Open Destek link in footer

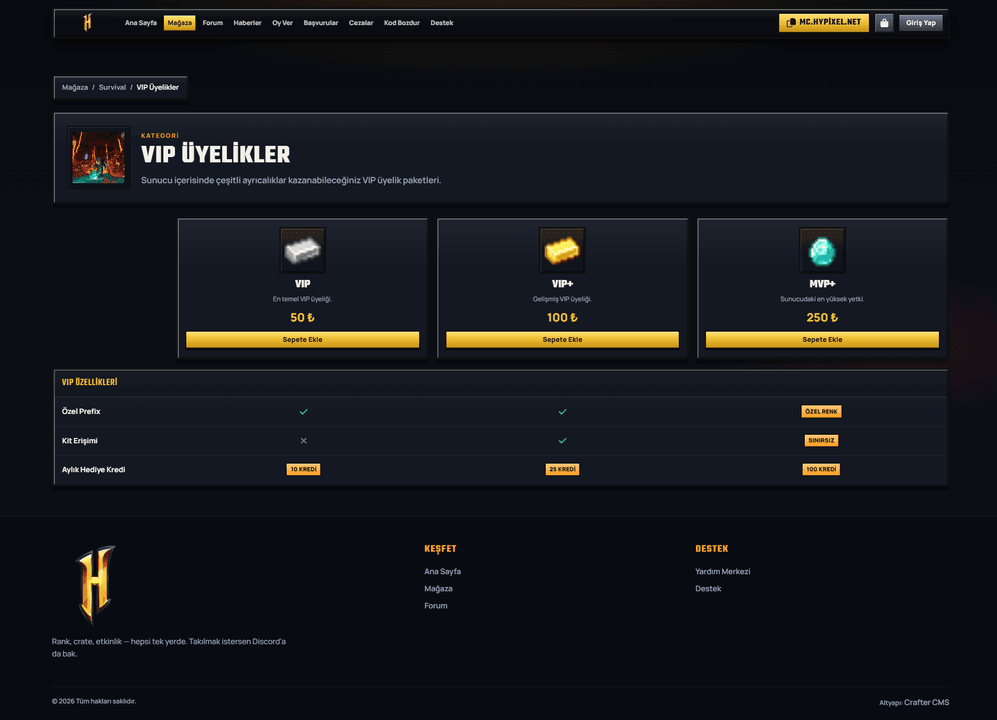point(708,588)
